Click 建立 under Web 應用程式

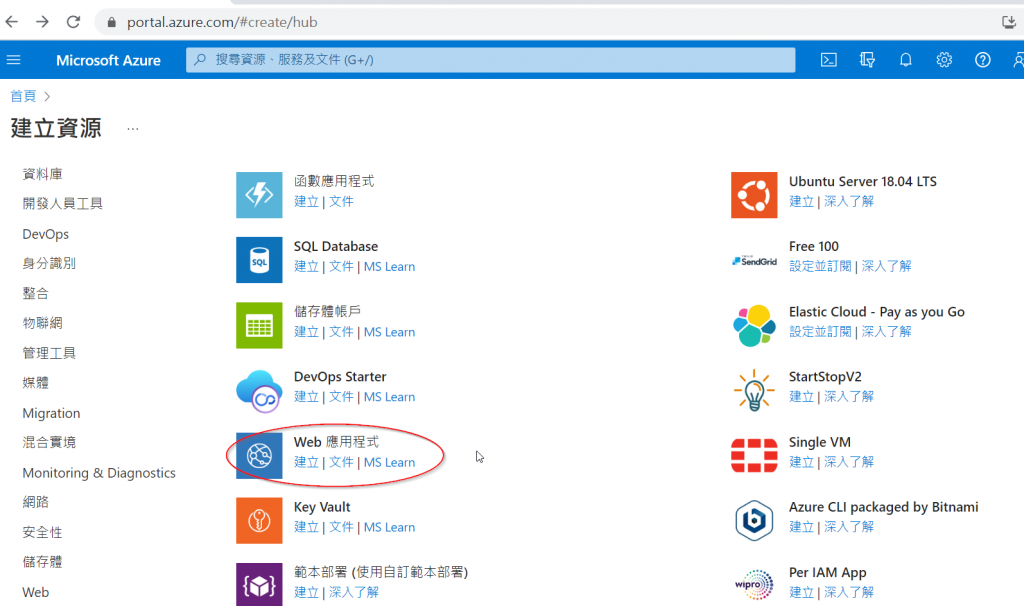[306, 462]
